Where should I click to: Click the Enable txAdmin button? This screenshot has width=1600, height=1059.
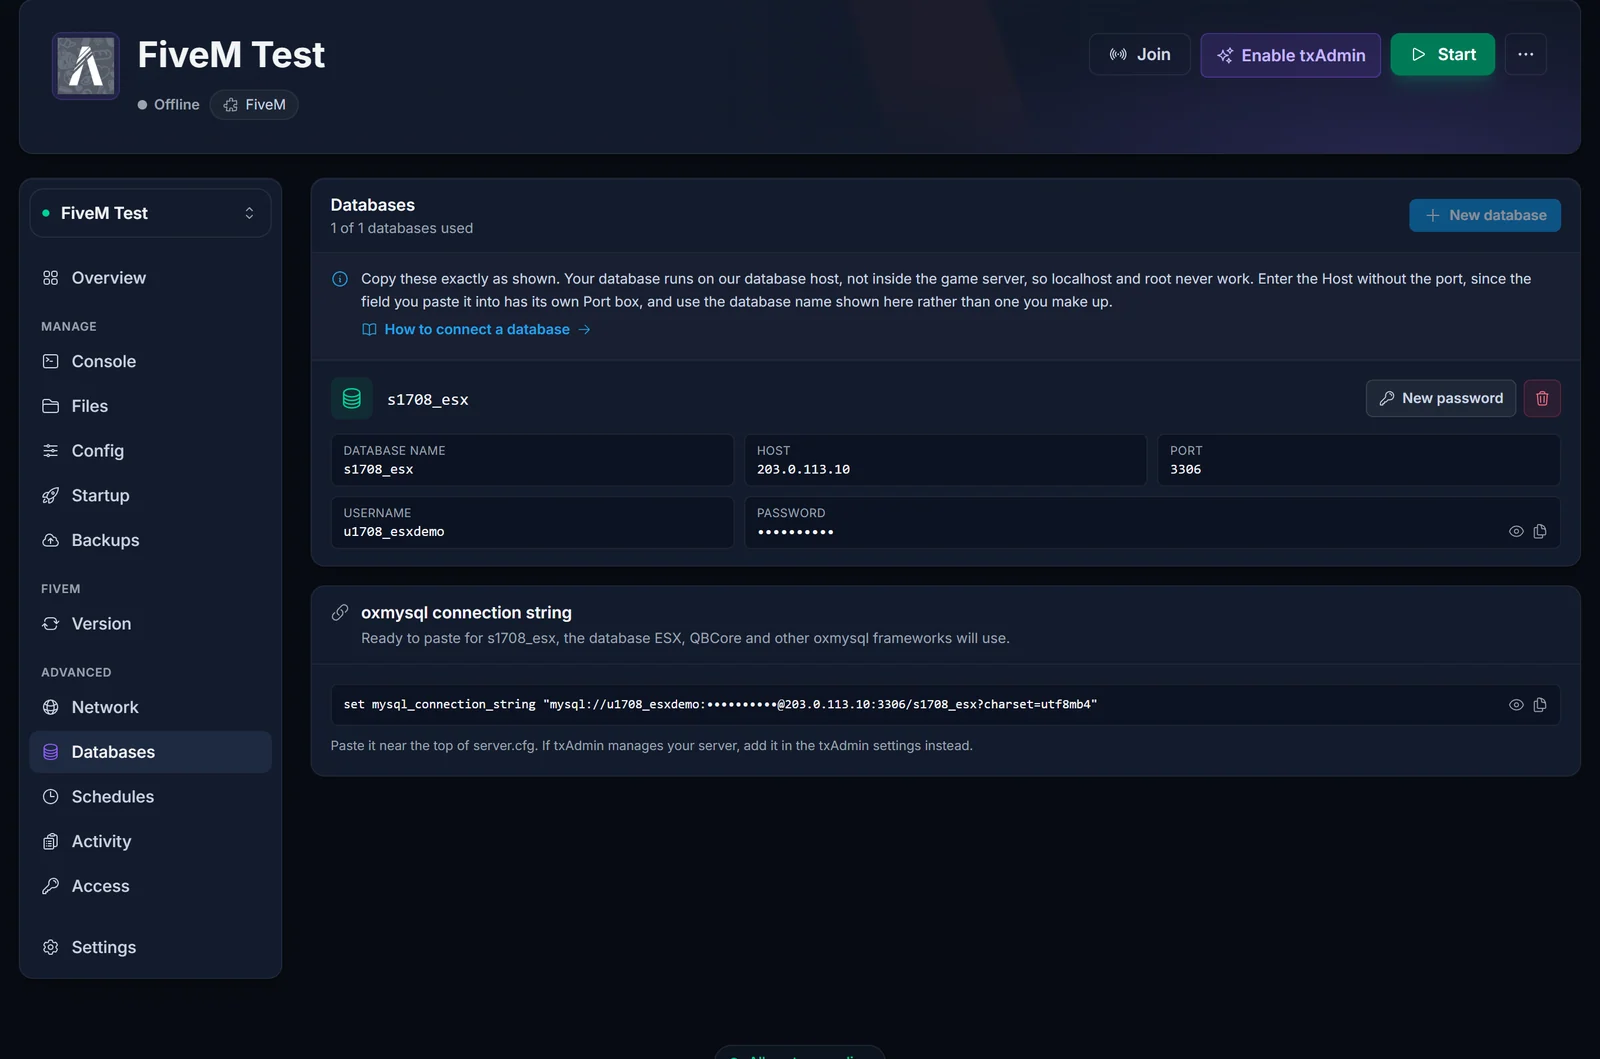point(1290,55)
